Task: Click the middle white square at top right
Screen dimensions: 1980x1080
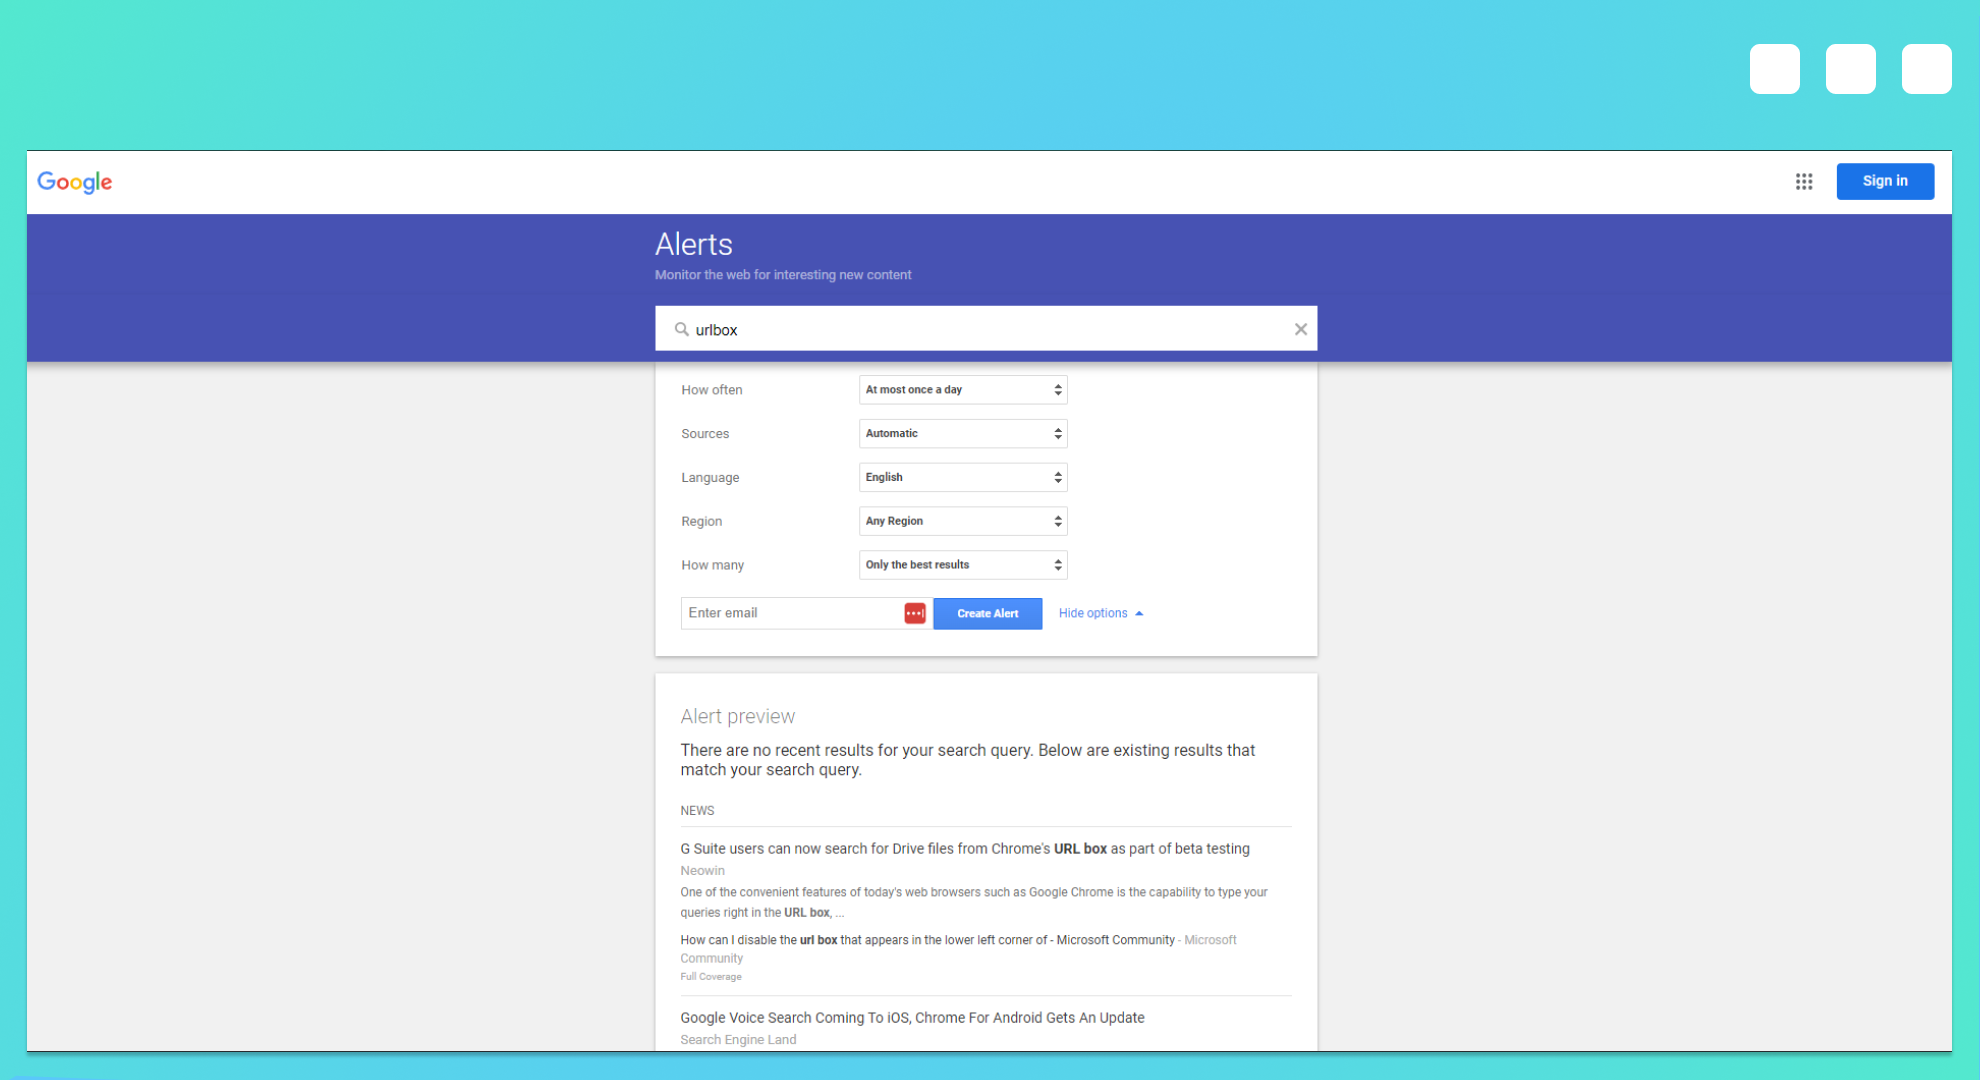Action: coord(1851,69)
